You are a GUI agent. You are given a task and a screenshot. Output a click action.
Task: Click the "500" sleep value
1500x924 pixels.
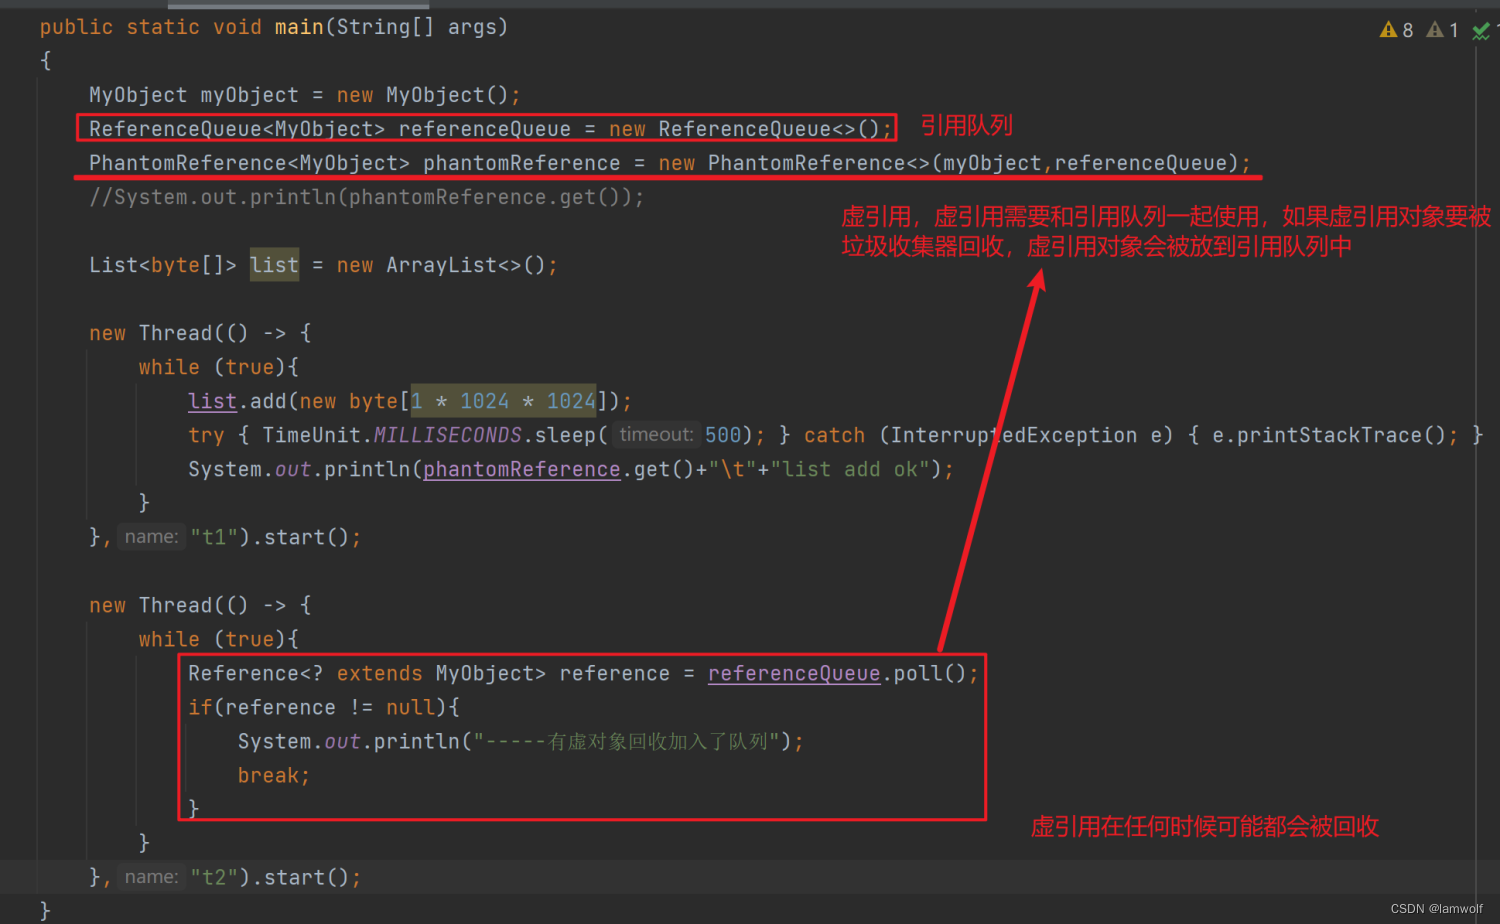pos(723,435)
